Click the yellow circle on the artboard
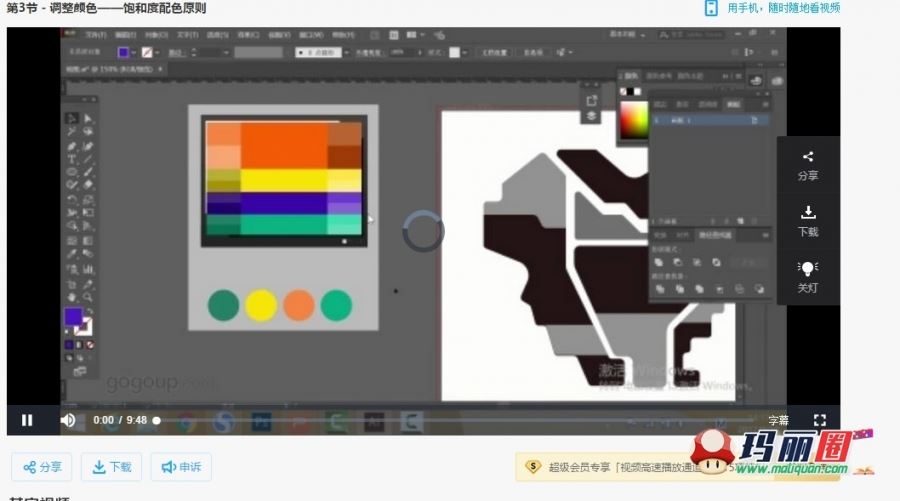 pos(261,305)
